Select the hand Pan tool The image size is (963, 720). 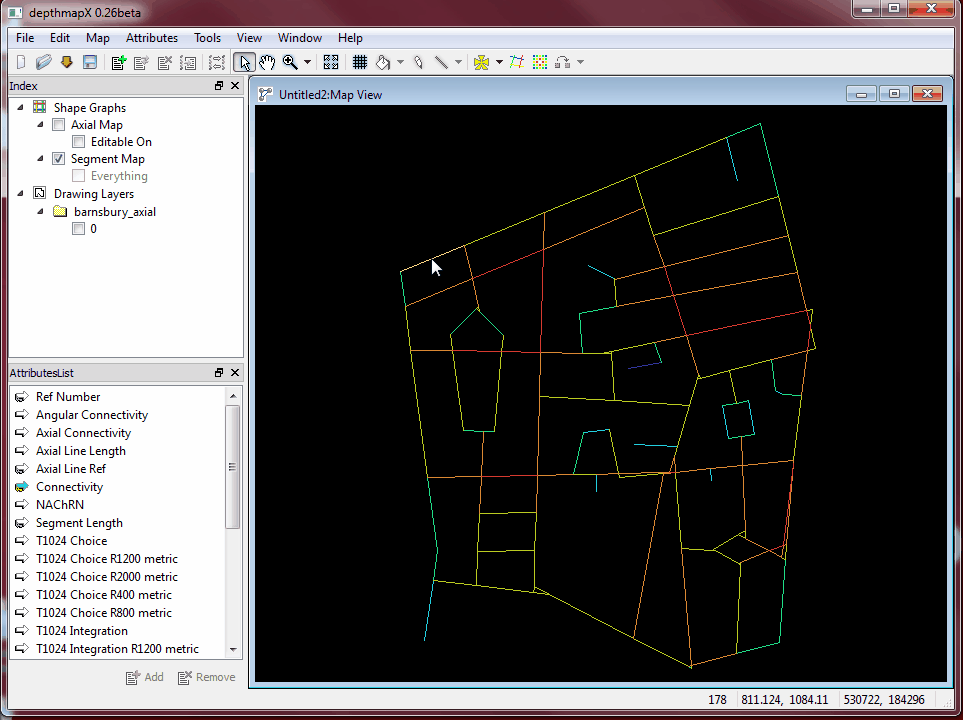point(267,62)
